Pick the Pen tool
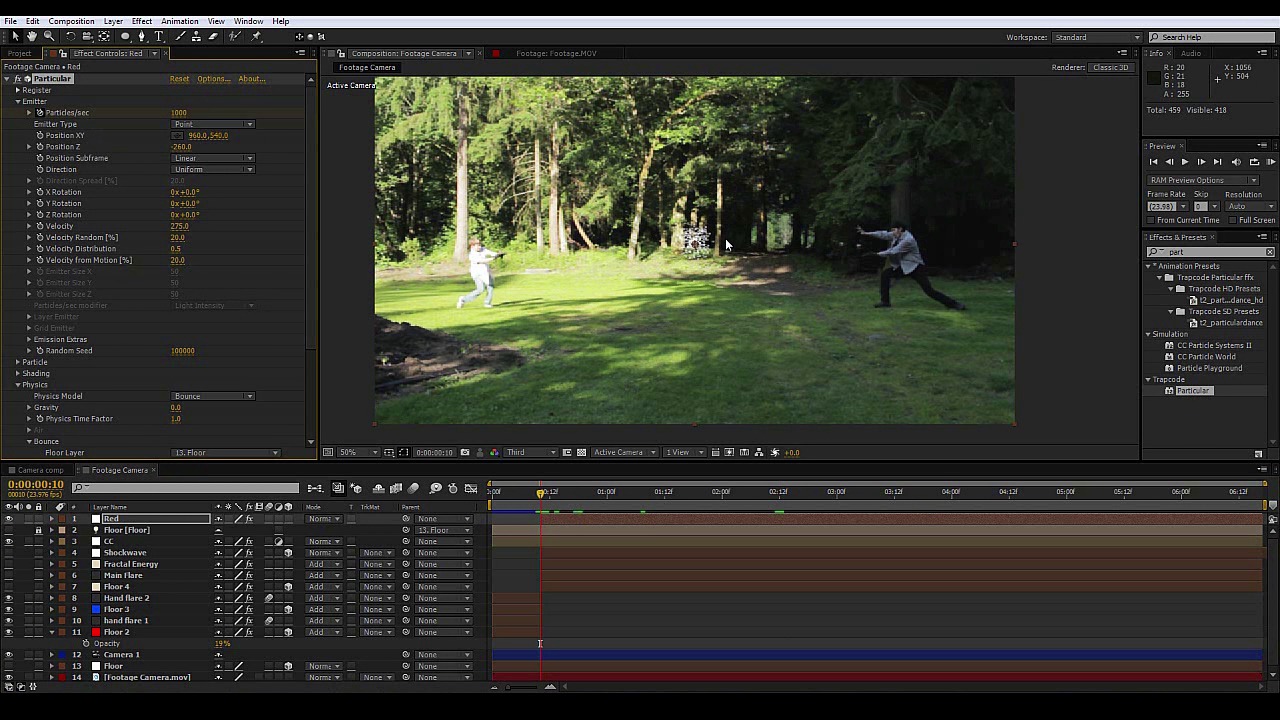 click(141, 36)
